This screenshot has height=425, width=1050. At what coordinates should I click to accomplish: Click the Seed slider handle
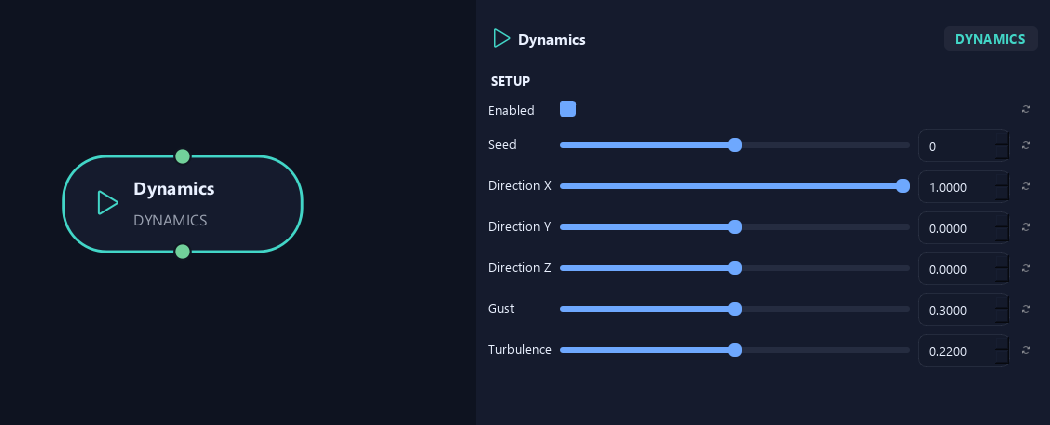click(x=735, y=145)
